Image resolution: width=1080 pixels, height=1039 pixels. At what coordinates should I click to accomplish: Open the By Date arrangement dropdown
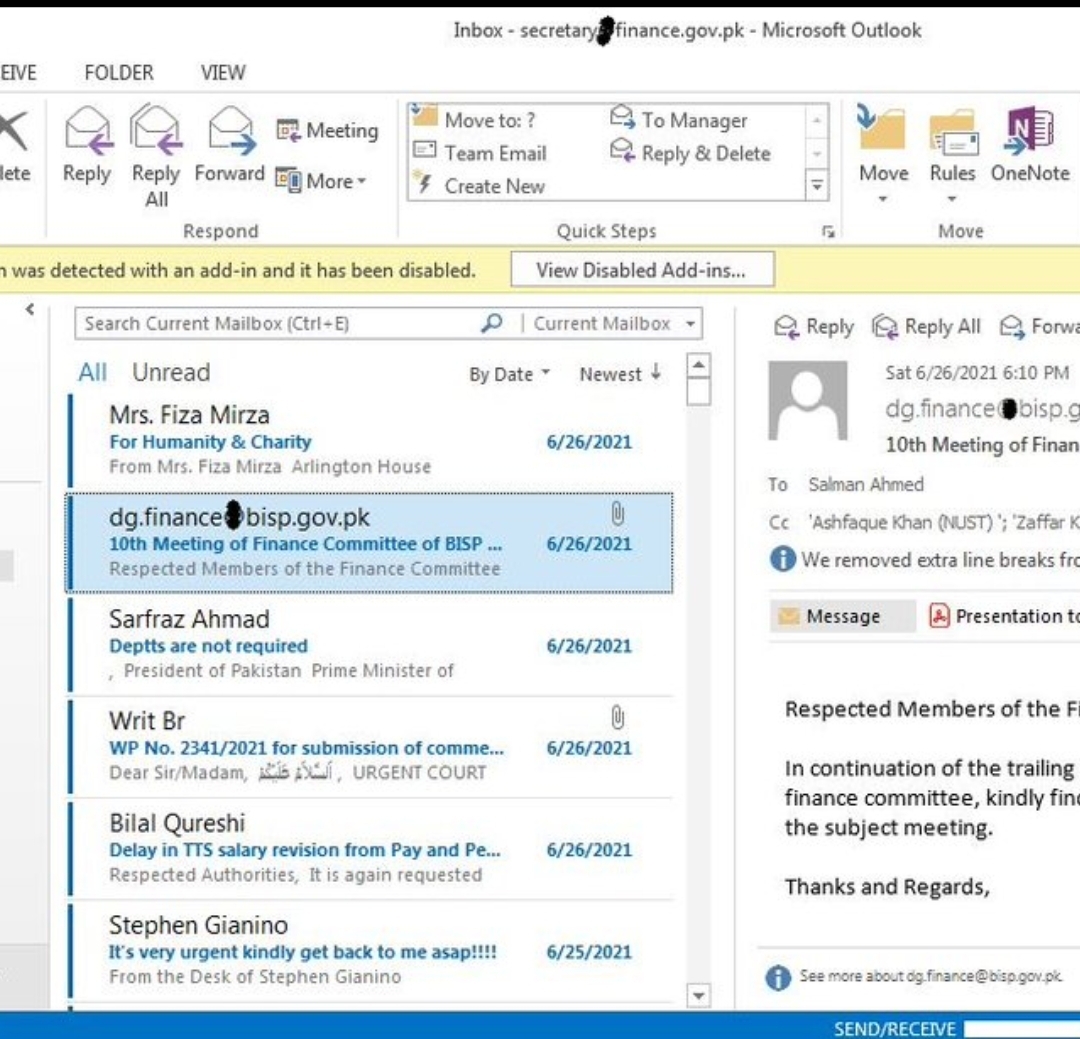point(510,374)
